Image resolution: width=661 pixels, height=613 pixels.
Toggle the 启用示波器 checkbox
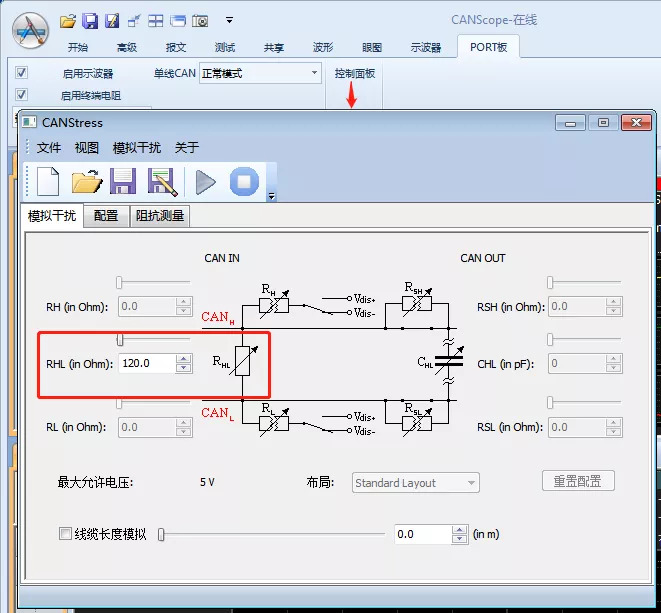point(22,73)
